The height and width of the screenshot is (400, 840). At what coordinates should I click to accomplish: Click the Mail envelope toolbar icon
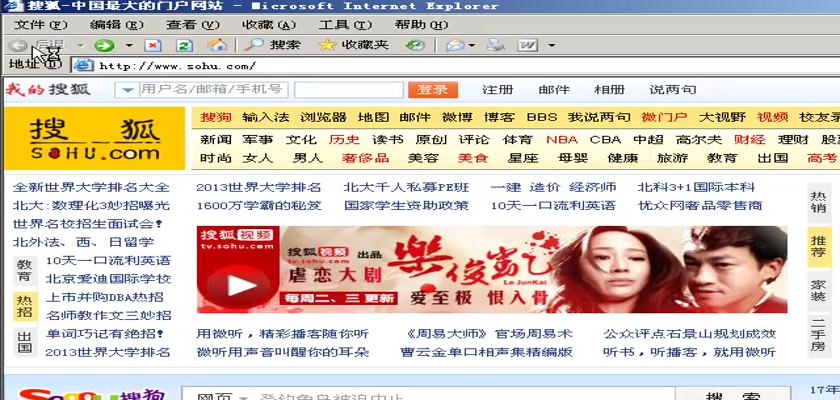pos(455,46)
